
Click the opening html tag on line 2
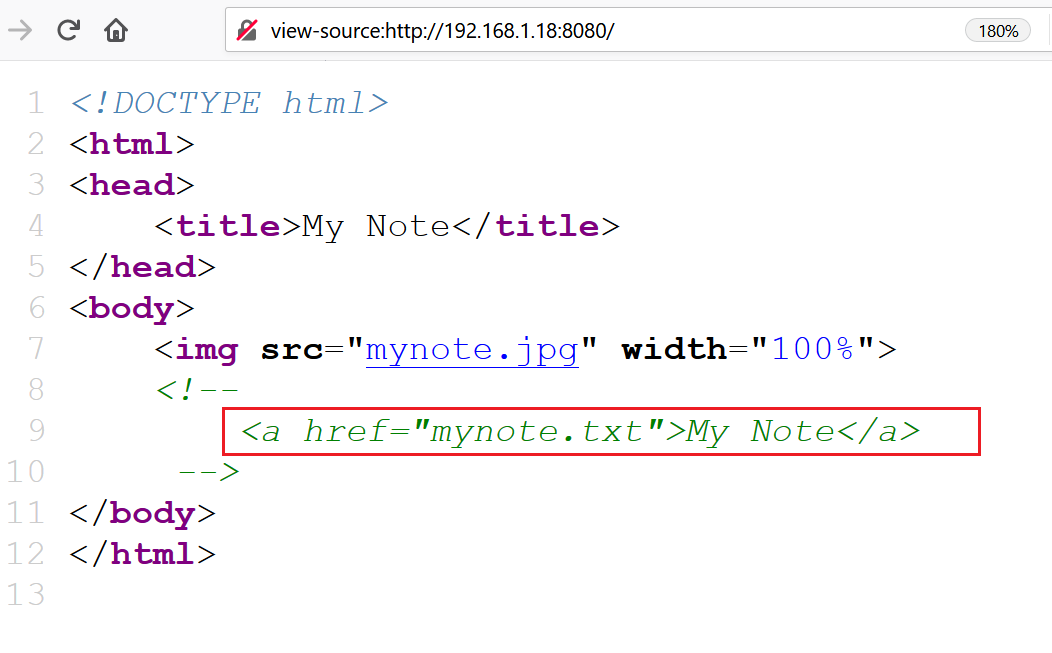click(x=131, y=144)
